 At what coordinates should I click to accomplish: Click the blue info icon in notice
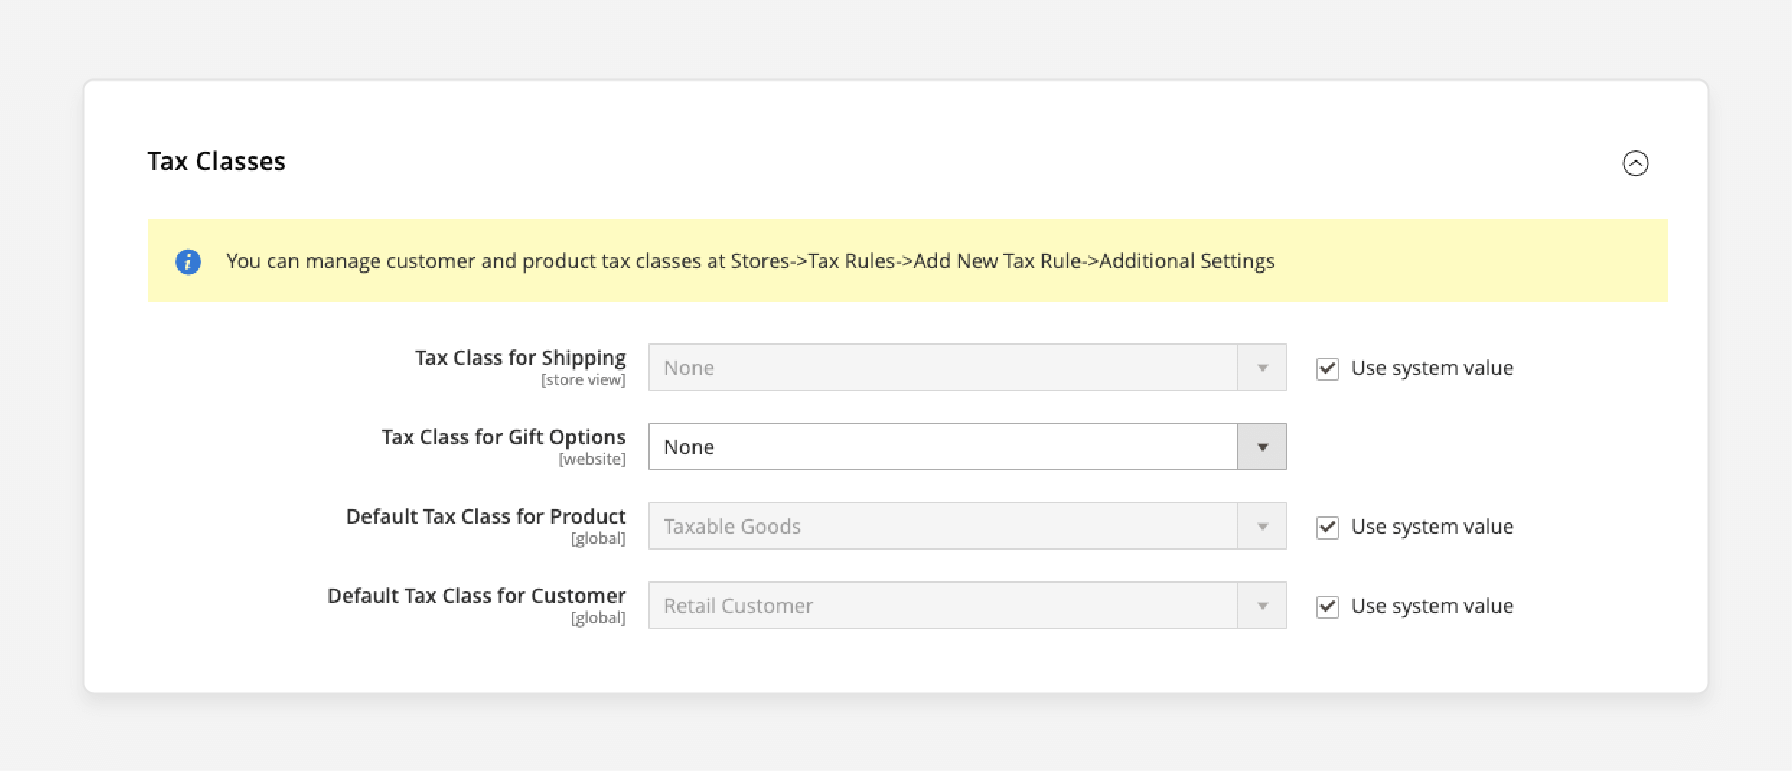(188, 262)
